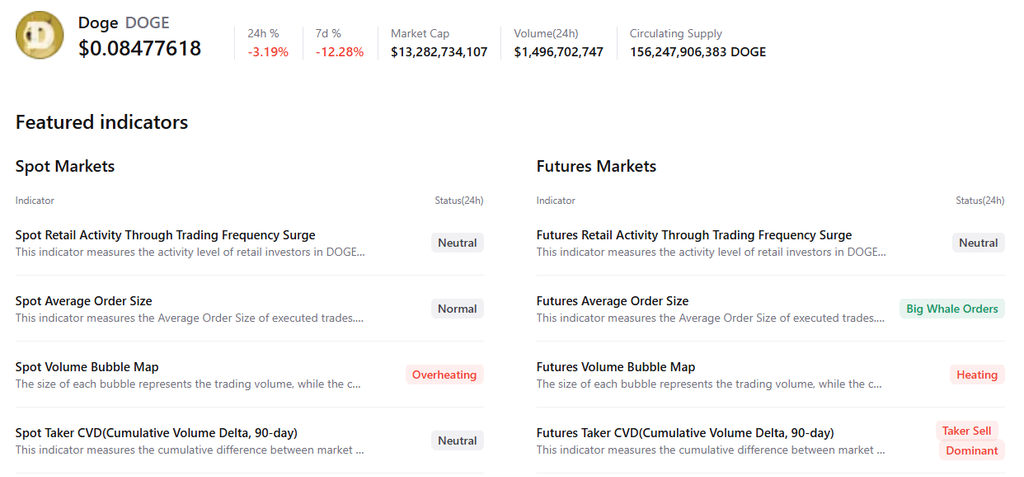Viewport: 1024px width, 477px height.
Task: Click Normal badge for Spot Average Order Size
Action: click(457, 309)
